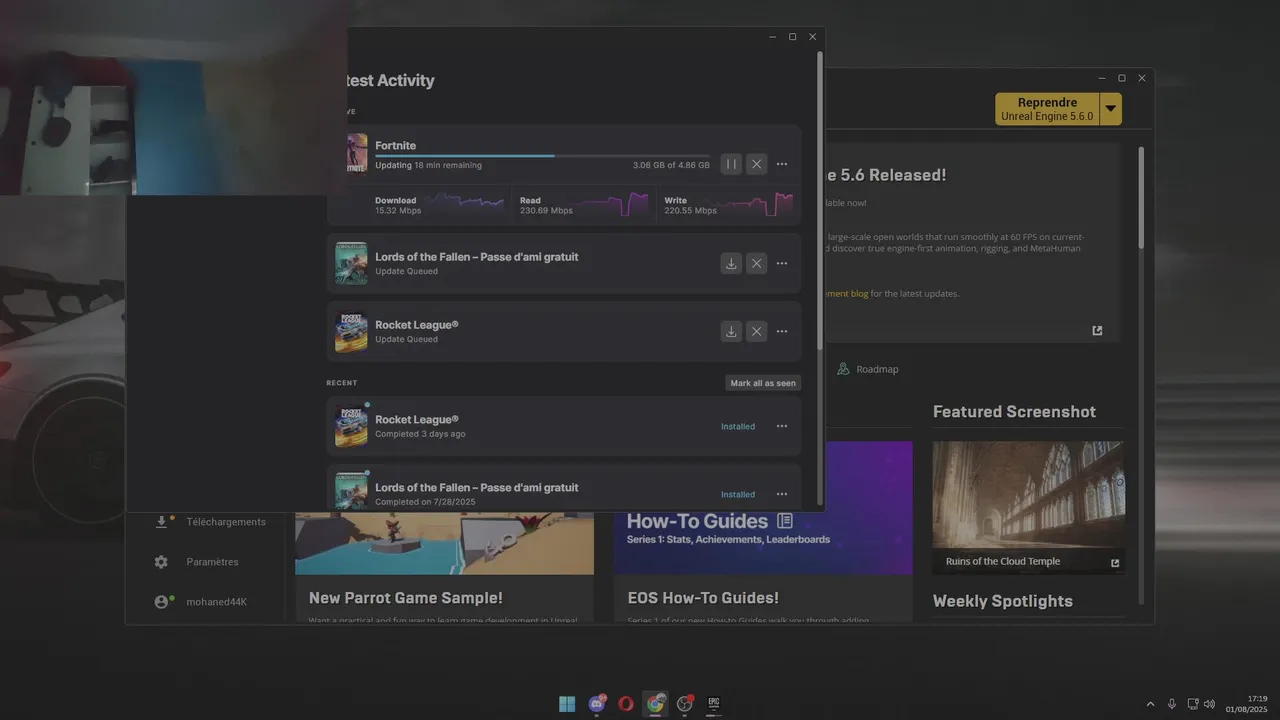Open the Roadmap link in launcher

(x=867, y=369)
